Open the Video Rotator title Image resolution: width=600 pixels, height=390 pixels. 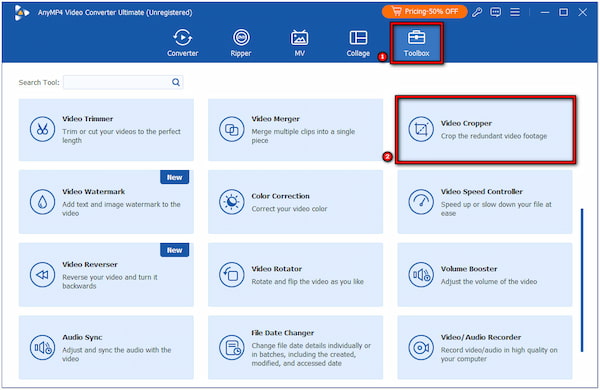277,269
